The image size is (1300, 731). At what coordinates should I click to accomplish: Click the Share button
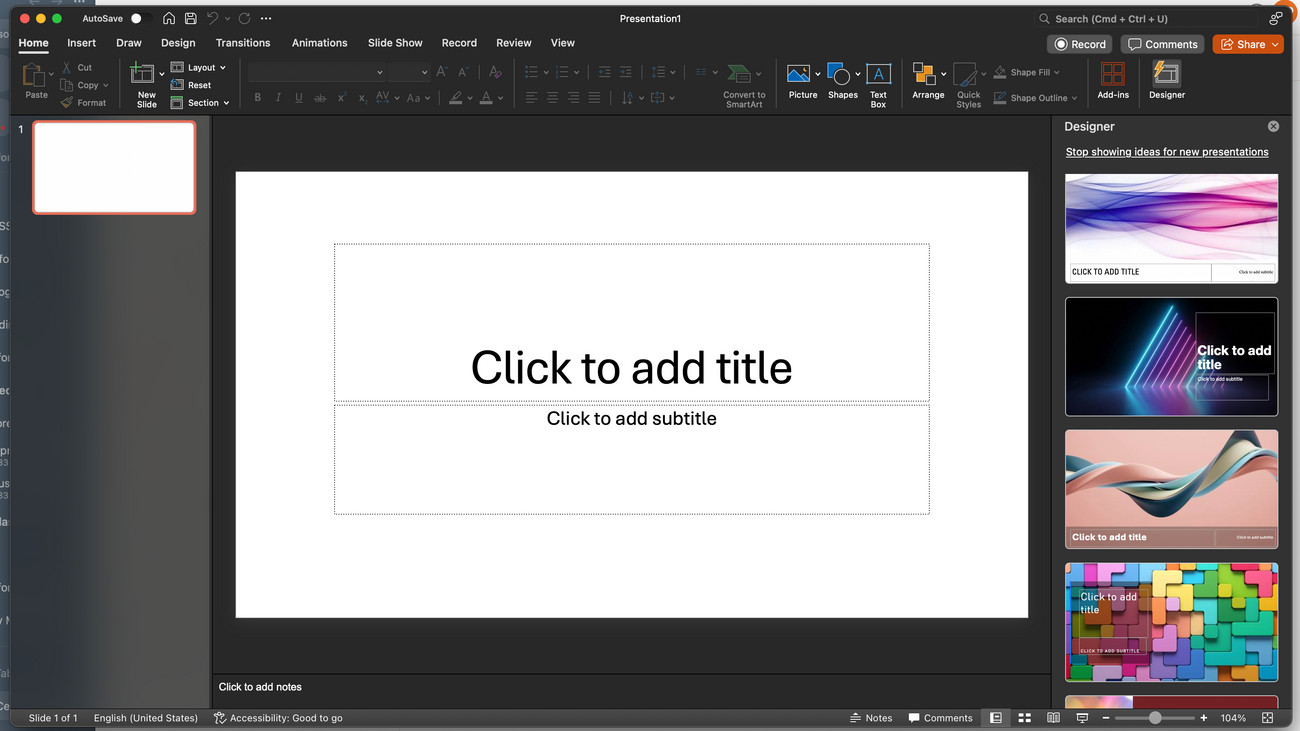(1247, 44)
